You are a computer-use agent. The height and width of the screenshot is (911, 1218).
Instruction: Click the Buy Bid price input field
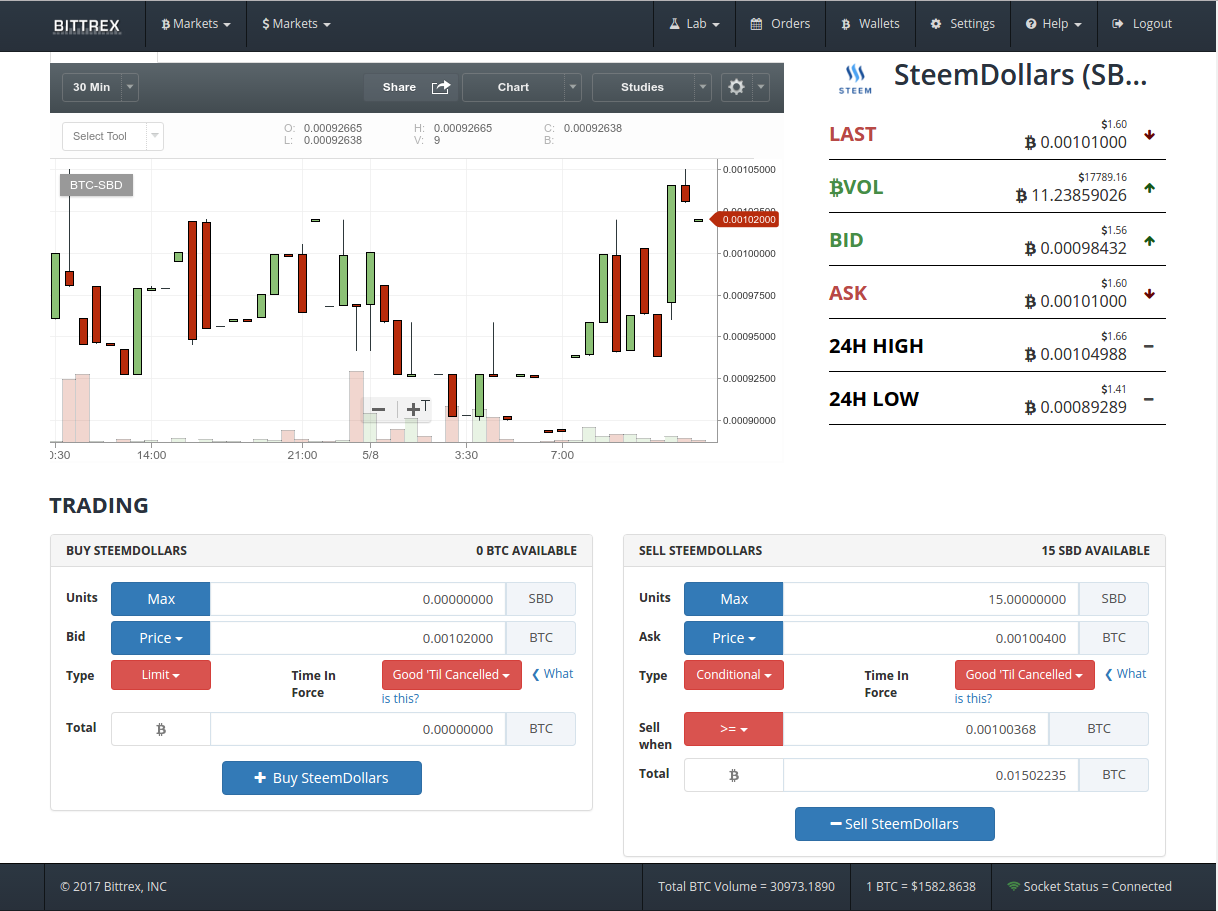pyautogui.click(x=358, y=638)
